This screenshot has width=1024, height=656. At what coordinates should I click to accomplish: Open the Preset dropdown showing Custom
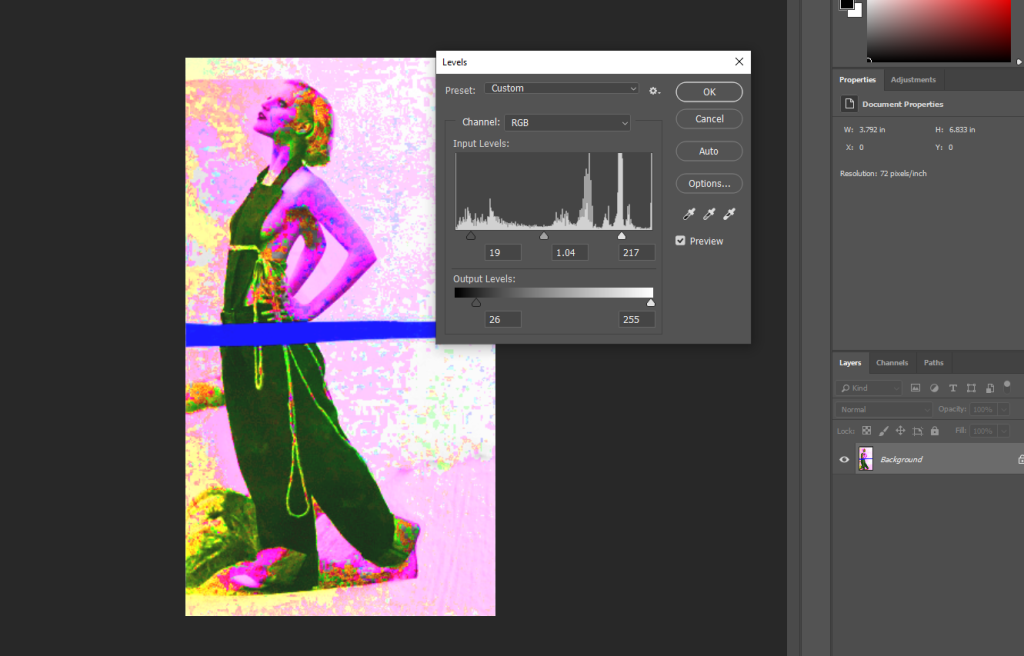(562, 89)
